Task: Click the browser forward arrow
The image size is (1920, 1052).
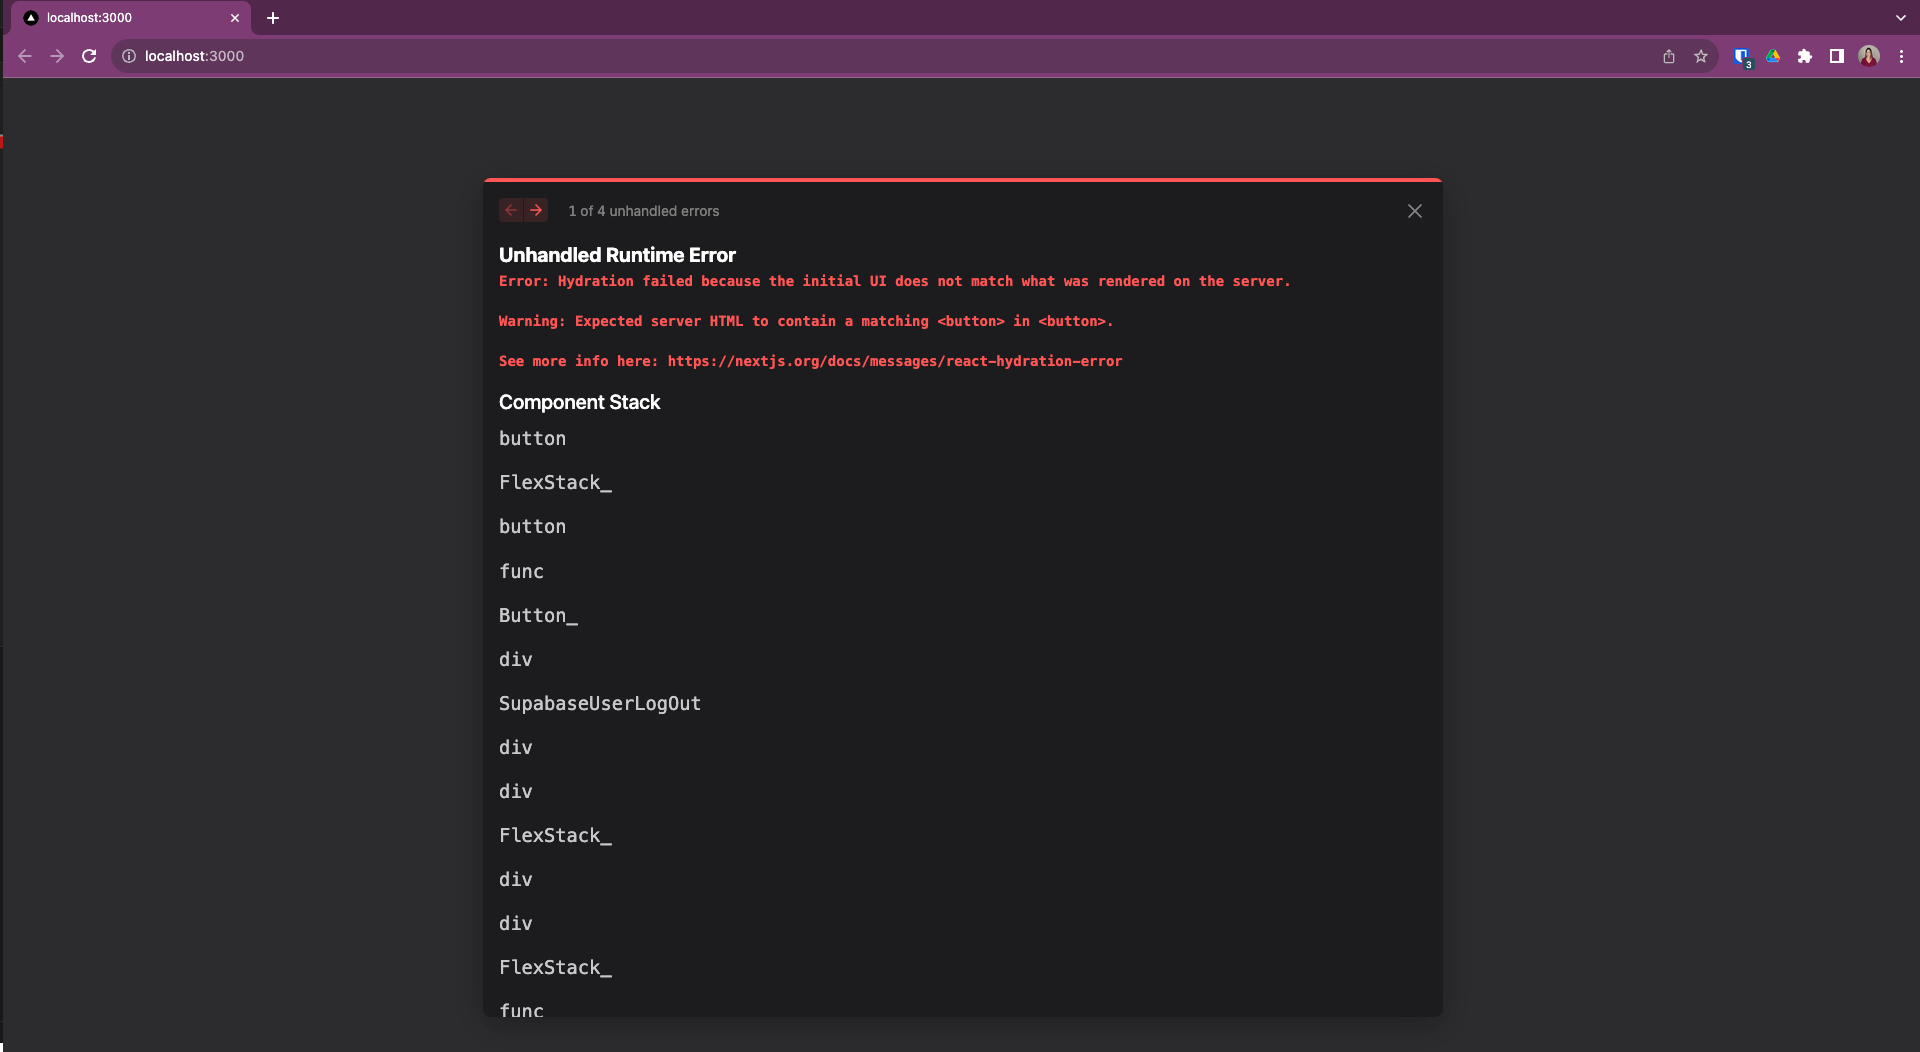Action: (x=57, y=56)
